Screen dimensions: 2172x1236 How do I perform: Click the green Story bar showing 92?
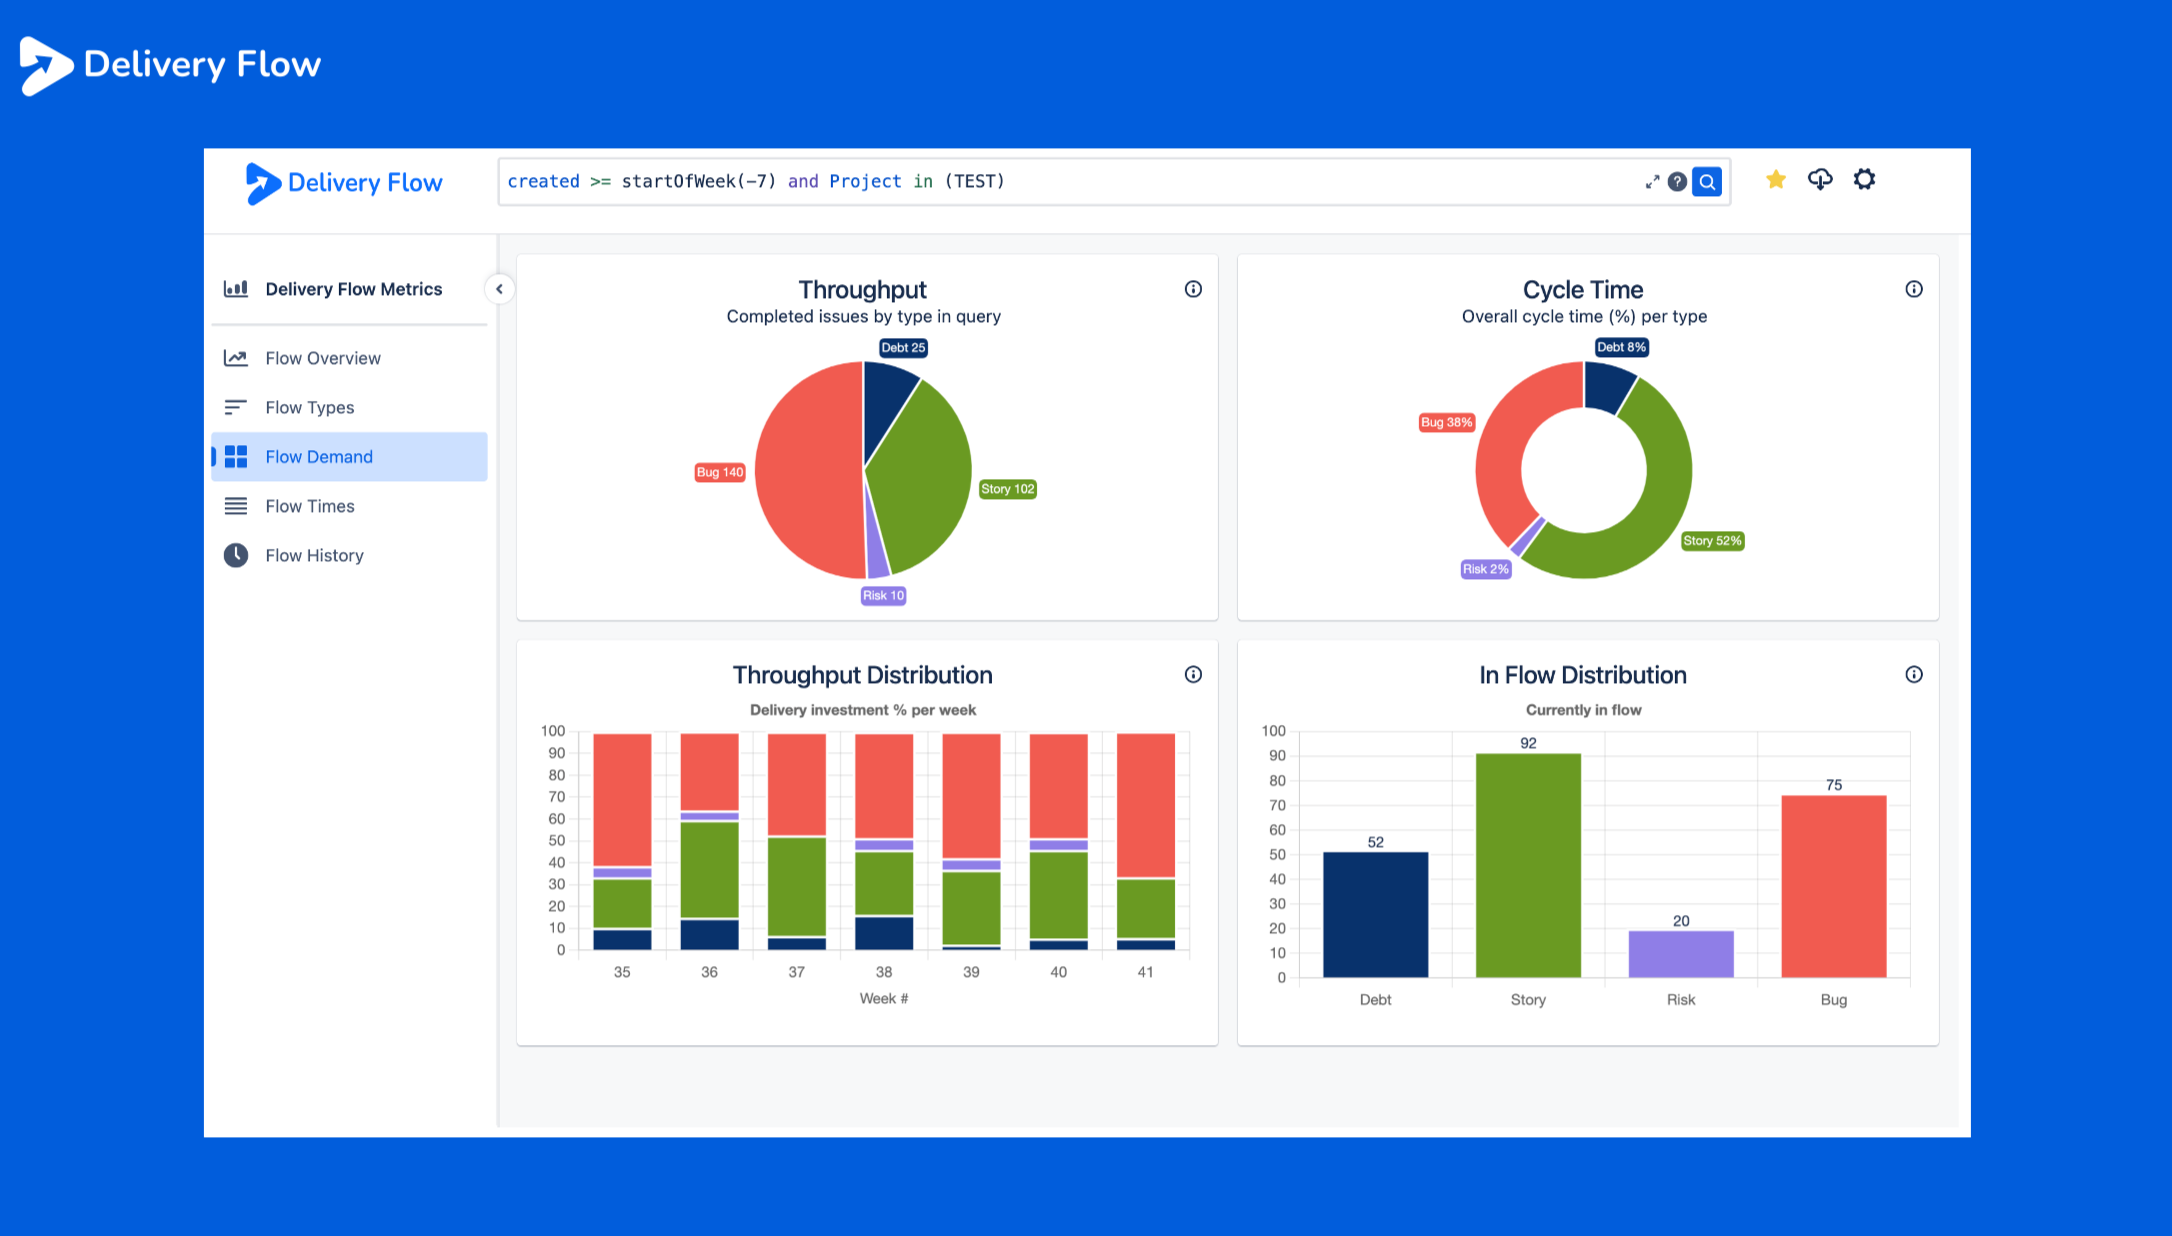tap(1528, 865)
